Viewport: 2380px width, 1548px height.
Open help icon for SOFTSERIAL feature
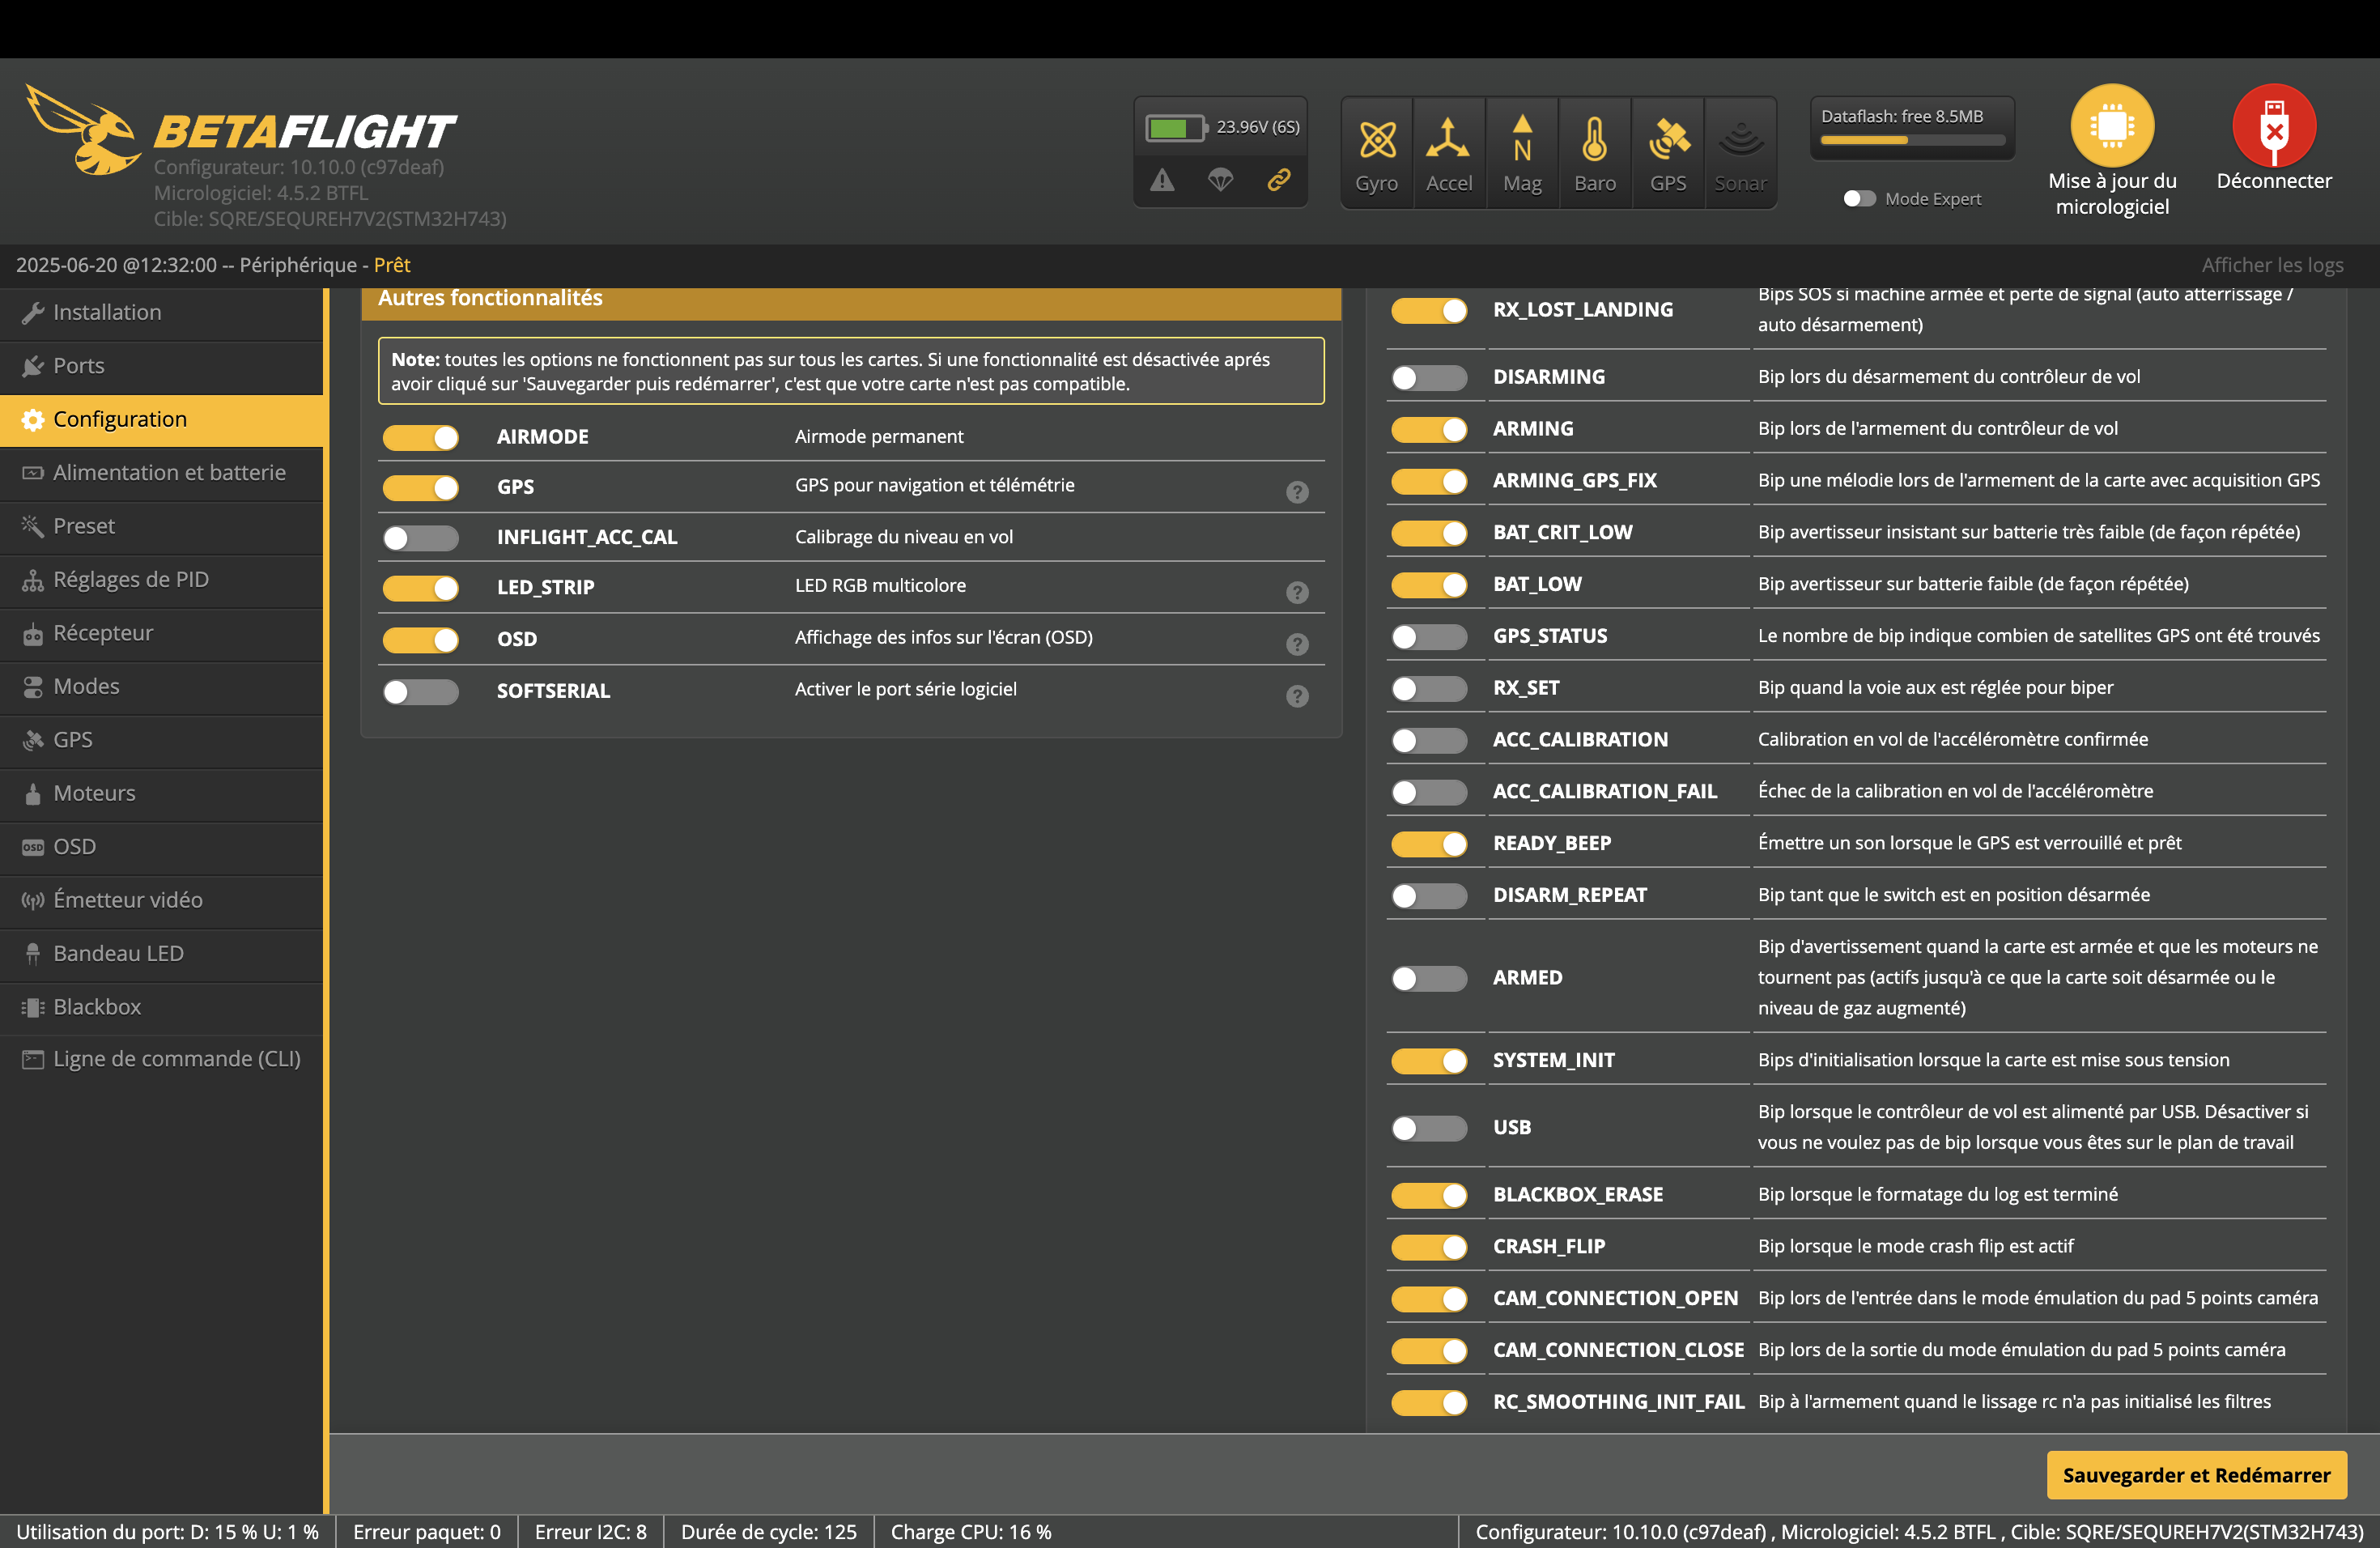(1297, 696)
